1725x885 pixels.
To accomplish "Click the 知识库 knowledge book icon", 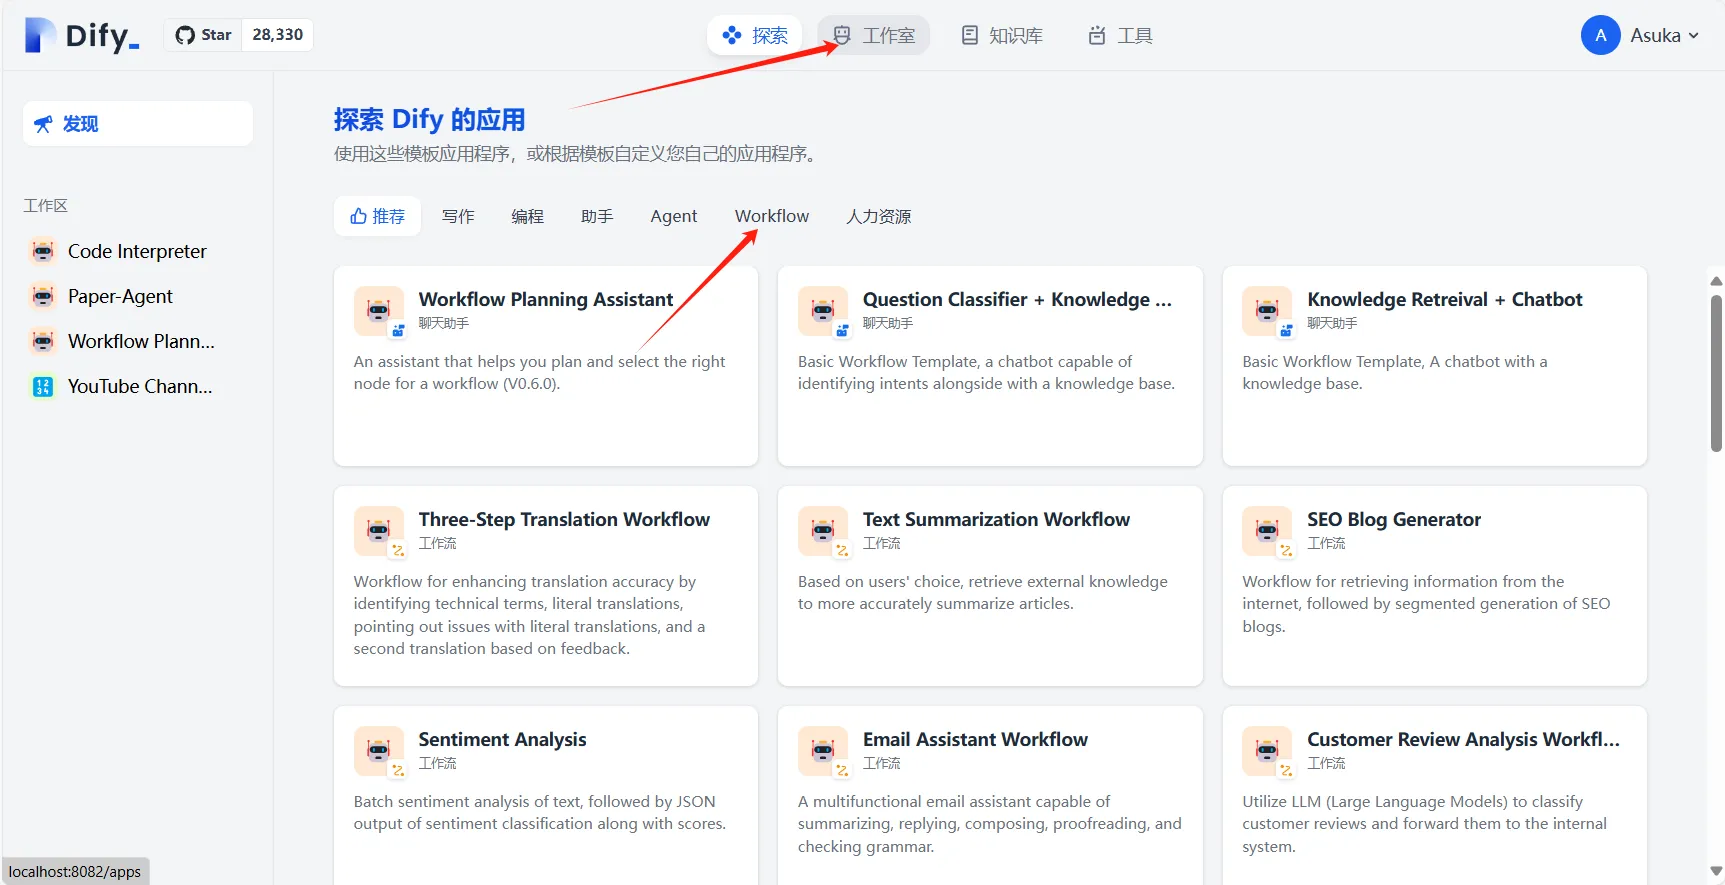I will click(969, 36).
